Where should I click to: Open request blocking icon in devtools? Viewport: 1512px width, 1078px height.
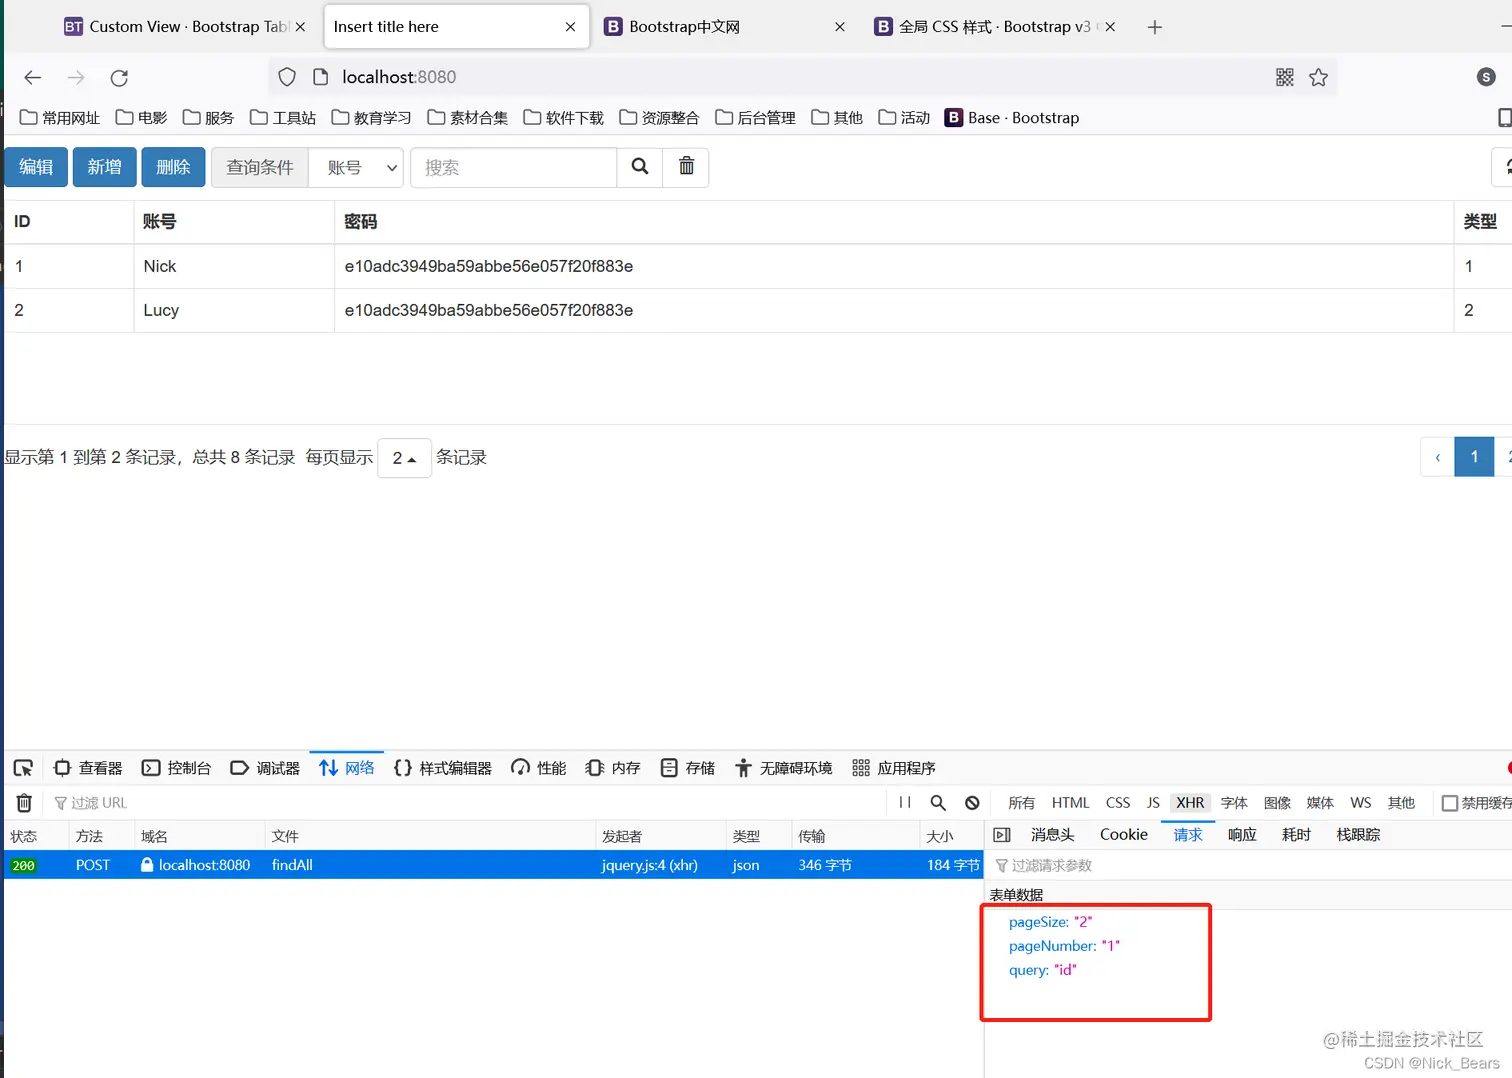pos(972,803)
